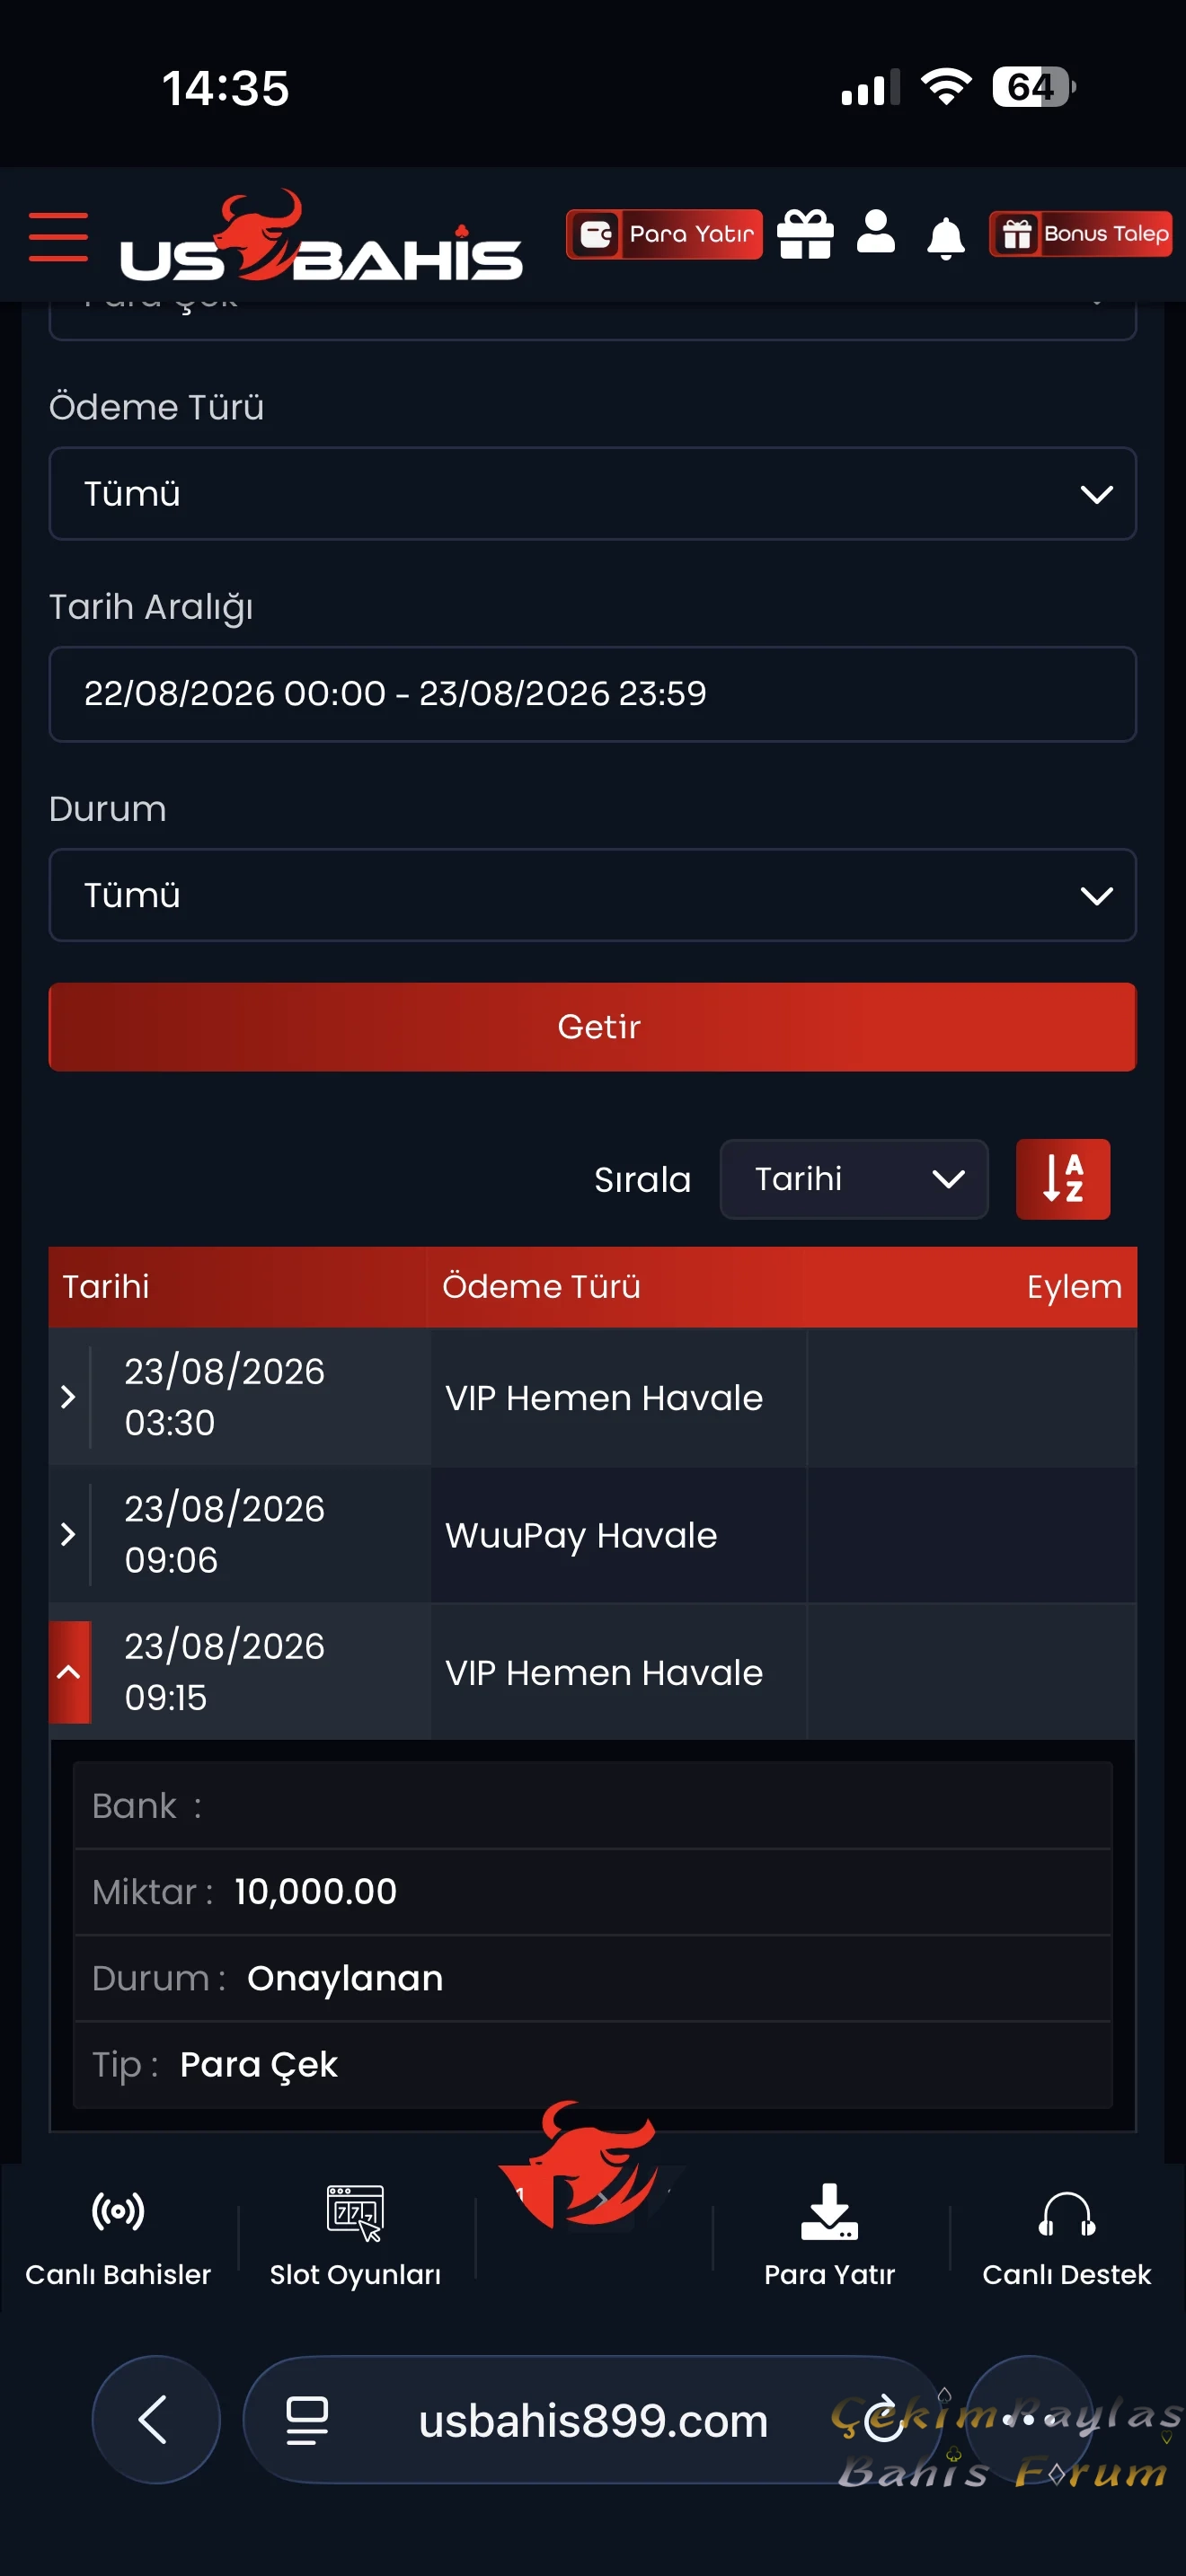
Task: Open the Durum dropdown
Action: tap(592, 894)
